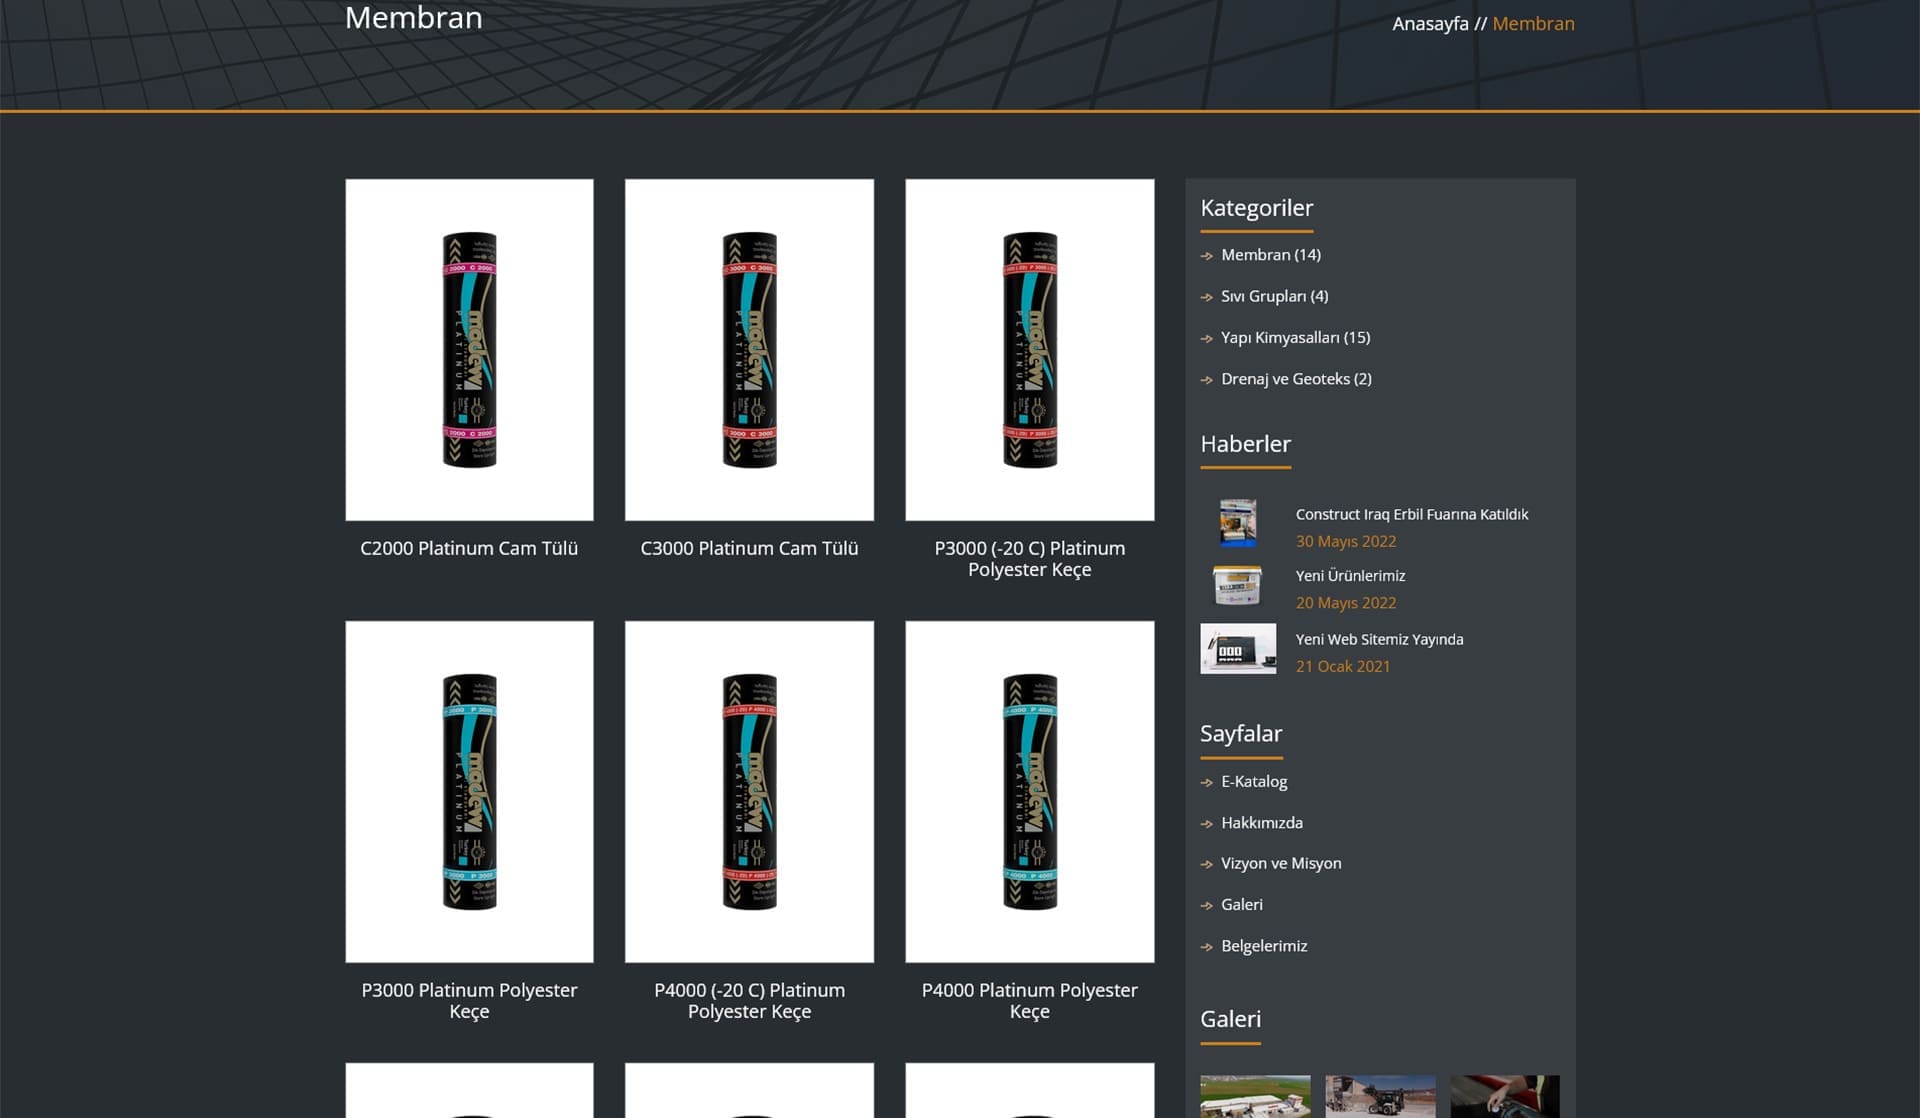This screenshot has height=1118, width=1920.
Task: Open the P3000 Platinum Polyester Keçe product image
Action: (x=469, y=792)
